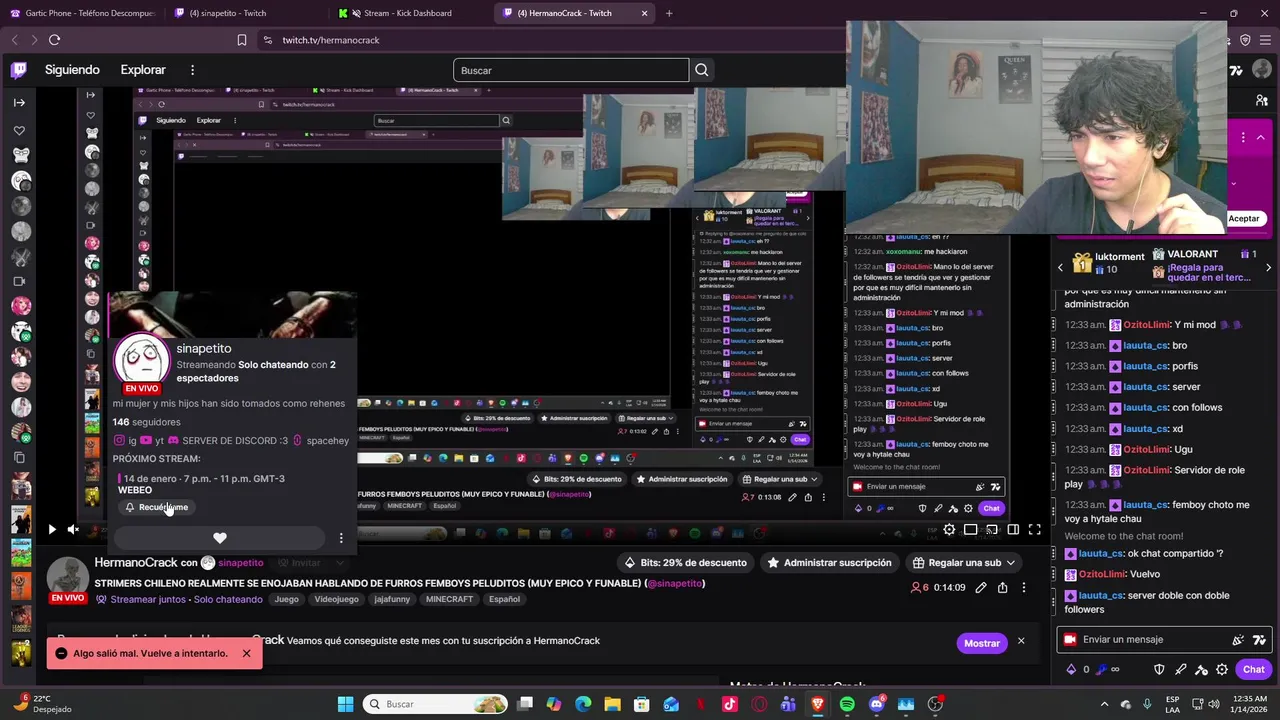Expand Regalar una sub dropdown
The width and height of the screenshot is (1280, 720).
click(x=963, y=562)
